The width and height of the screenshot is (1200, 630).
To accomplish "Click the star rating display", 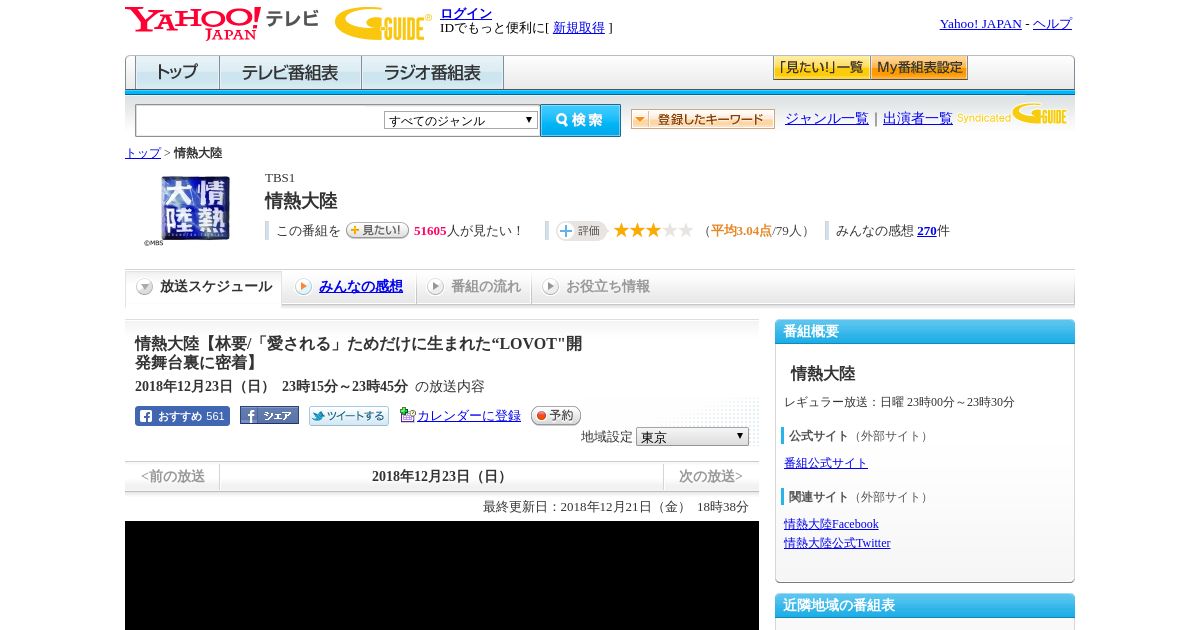I will (653, 231).
